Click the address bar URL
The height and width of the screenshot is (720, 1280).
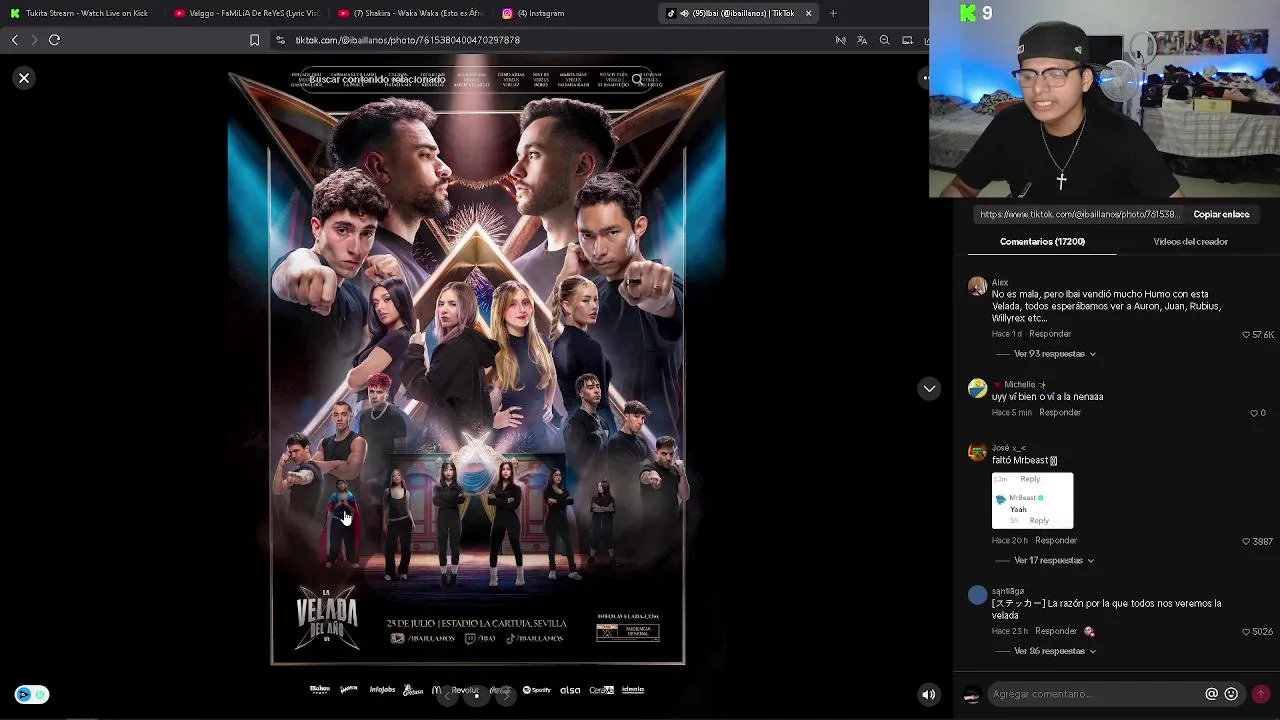coord(407,40)
